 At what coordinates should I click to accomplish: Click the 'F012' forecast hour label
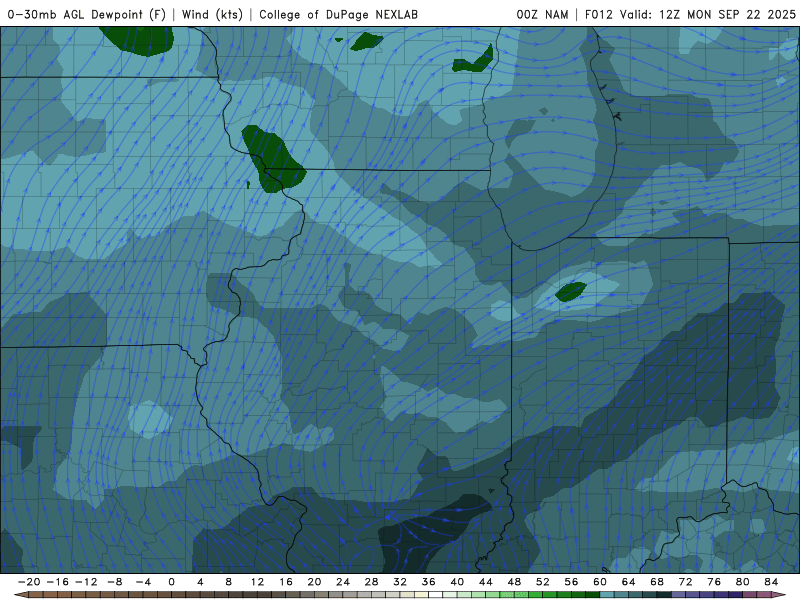click(x=598, y=14)
